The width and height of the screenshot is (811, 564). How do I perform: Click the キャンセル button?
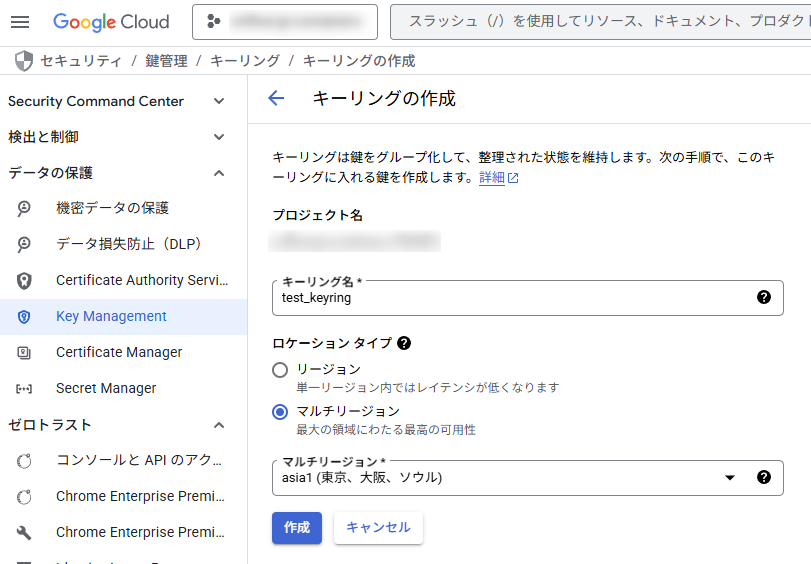coord(378,528)
